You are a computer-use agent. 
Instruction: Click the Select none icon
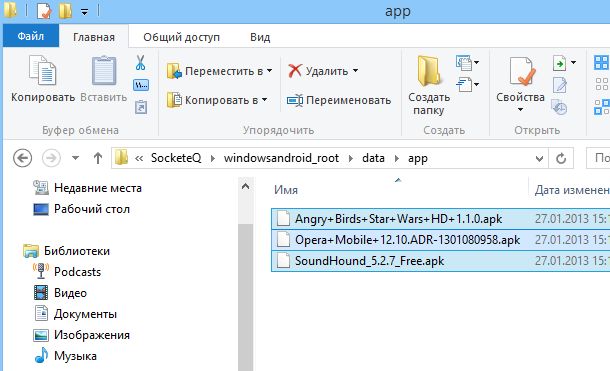click(601, 84)
